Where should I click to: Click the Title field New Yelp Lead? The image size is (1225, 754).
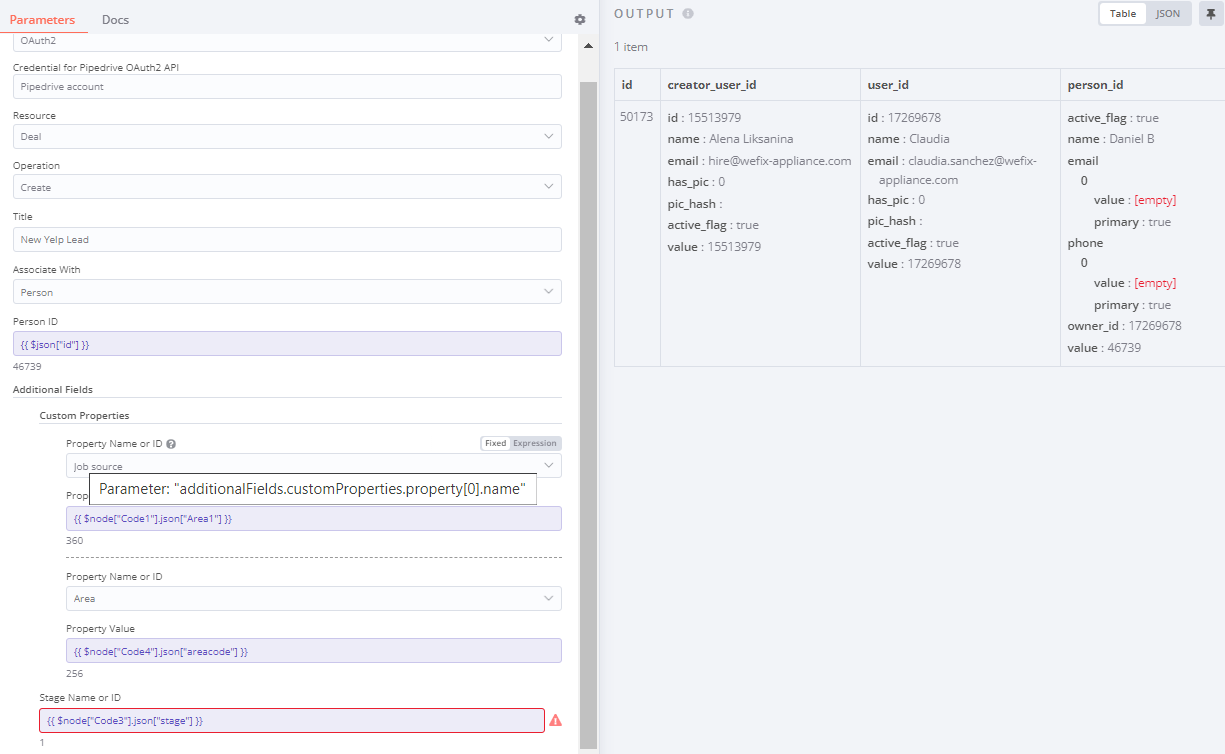(287, 240)
